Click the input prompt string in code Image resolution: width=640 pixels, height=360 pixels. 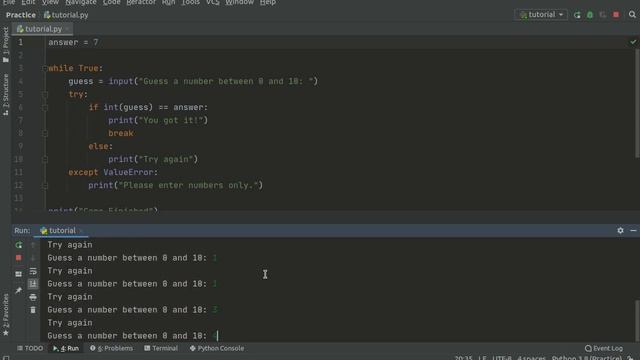click(x=226, y=81)
